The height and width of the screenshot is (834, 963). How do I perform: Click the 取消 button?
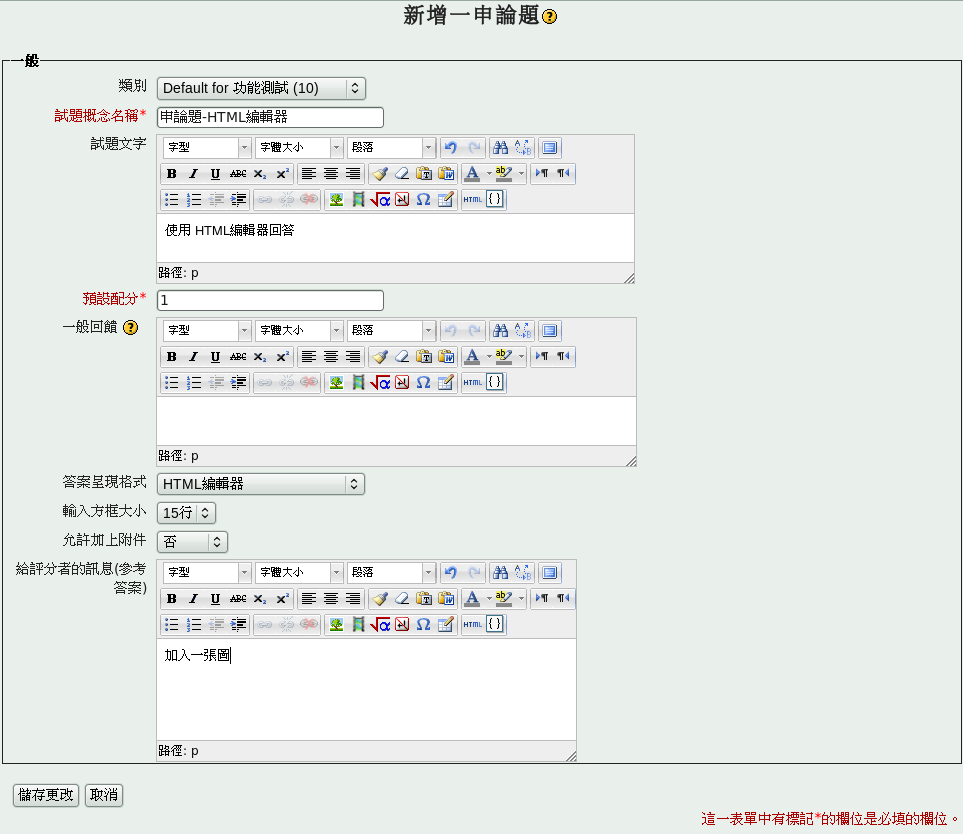click(x=104, y=795)
